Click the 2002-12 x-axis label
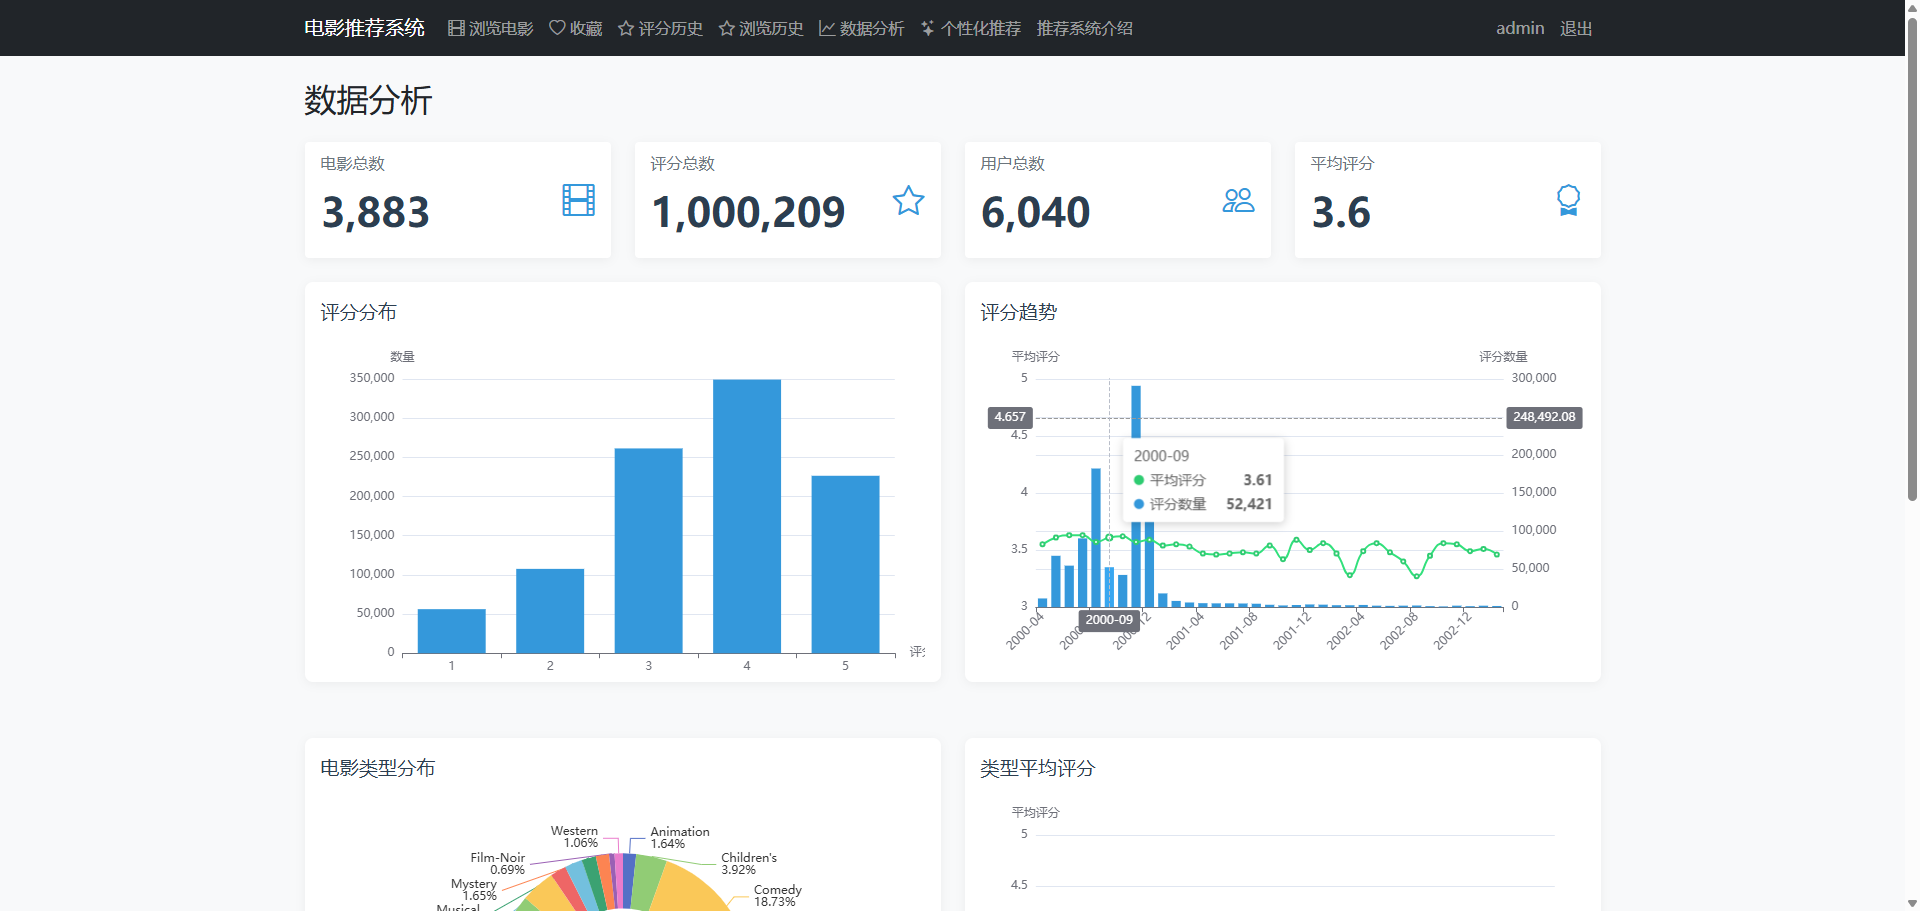Image resolution: width=1920 pixels, height=911 pixels. click(x=1453, y=631)
